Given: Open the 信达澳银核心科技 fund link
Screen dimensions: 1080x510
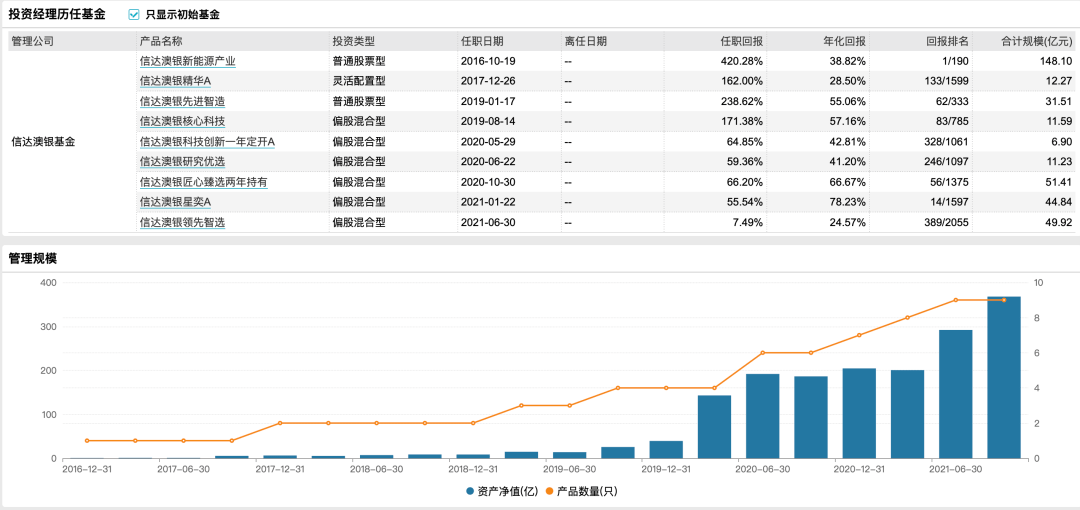Looking at the screenshot, I should coord(182,121).
